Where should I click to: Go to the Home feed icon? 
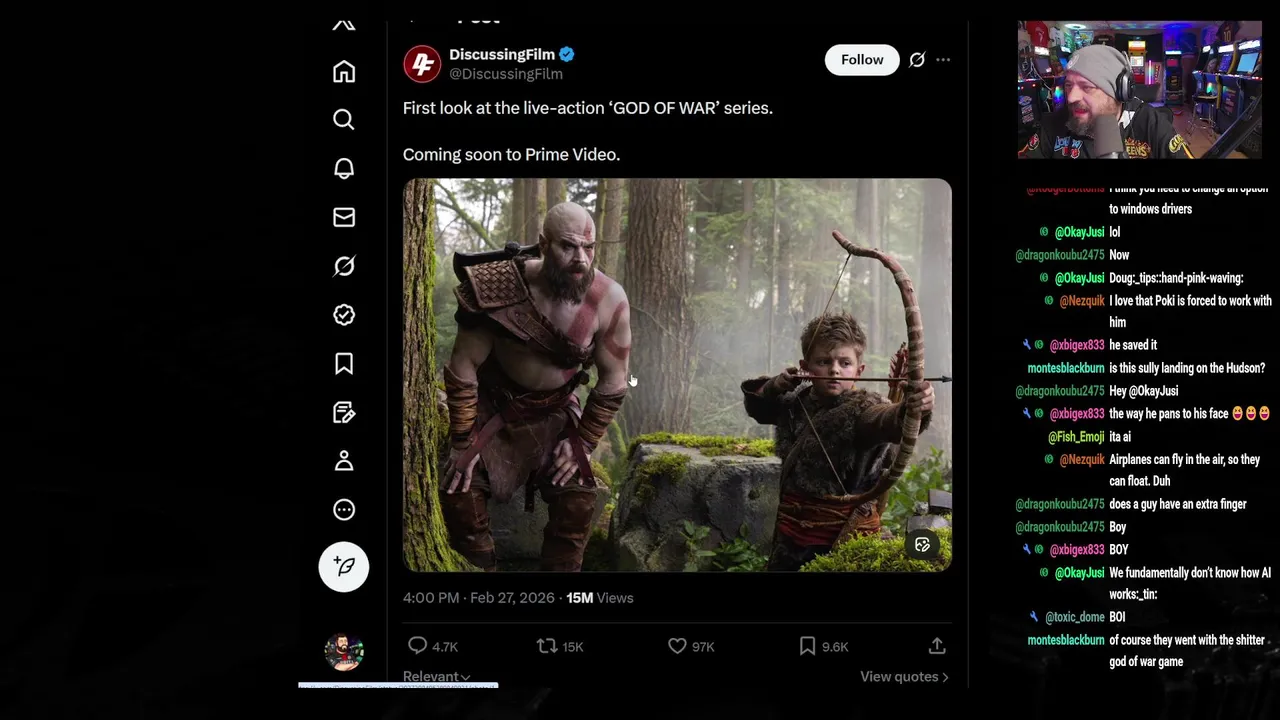click(x=344, y=72)
